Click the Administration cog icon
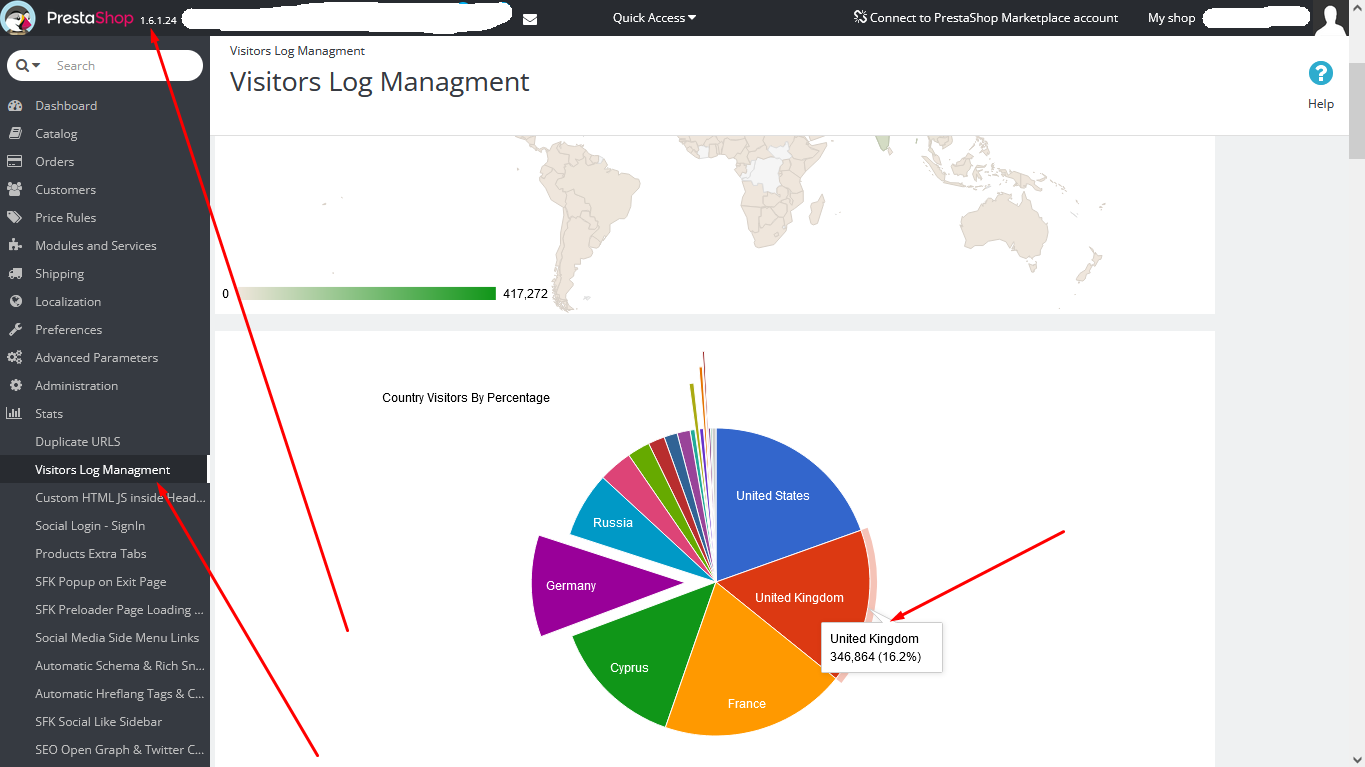Screen dimensions: 1365x767 (15, 386)
